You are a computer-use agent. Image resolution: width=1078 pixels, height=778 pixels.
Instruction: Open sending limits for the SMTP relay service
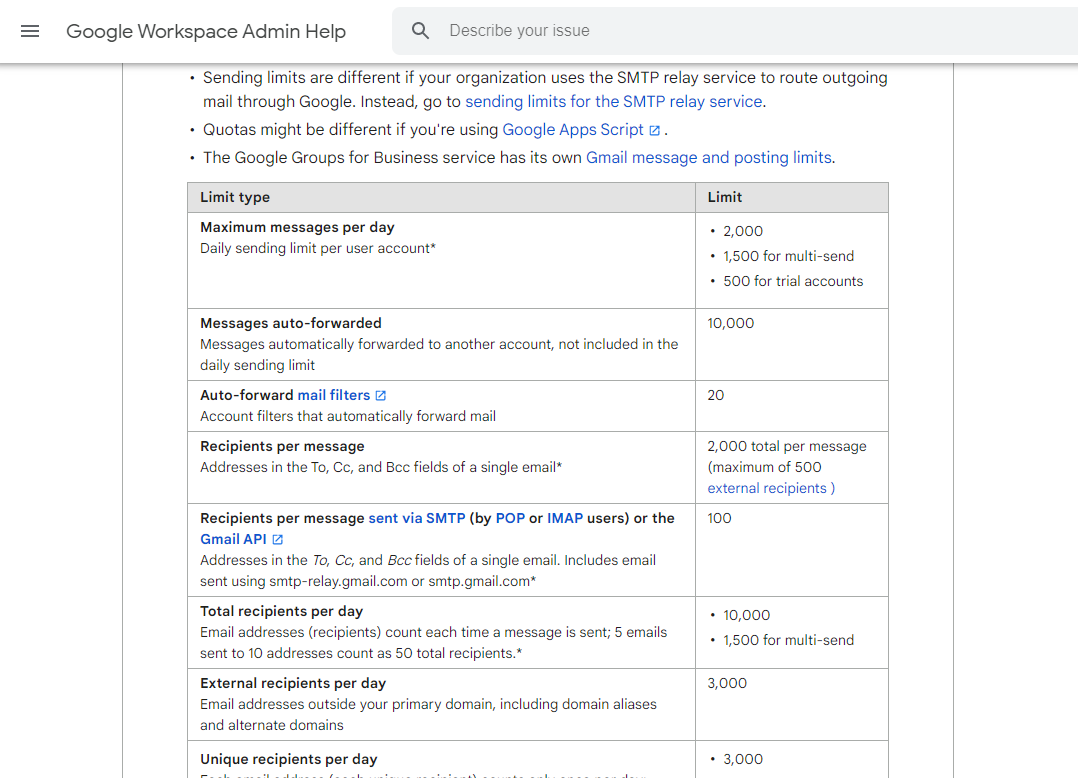point(613,102)
